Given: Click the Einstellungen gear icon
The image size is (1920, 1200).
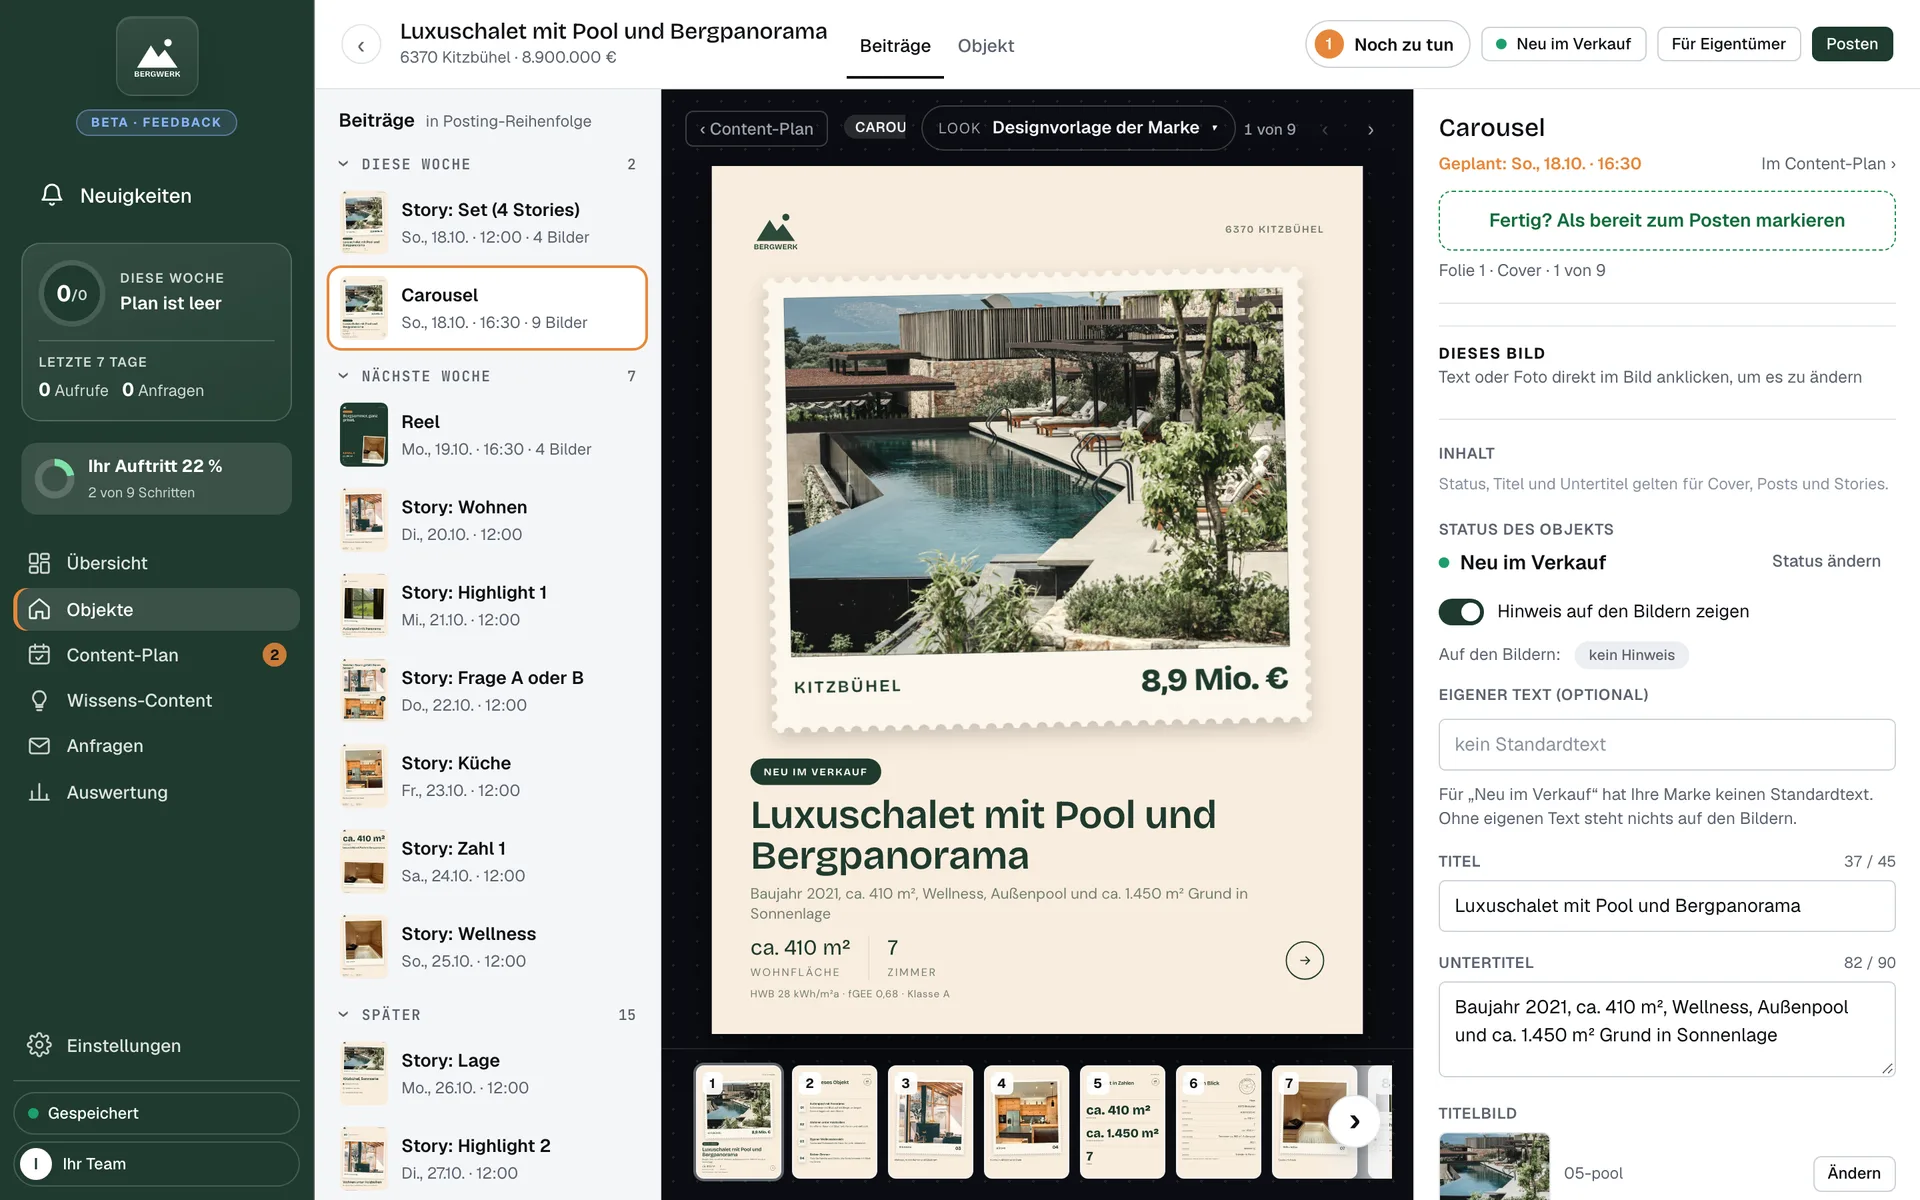Looking at the screenshot, I should (x=39, y=1045).
